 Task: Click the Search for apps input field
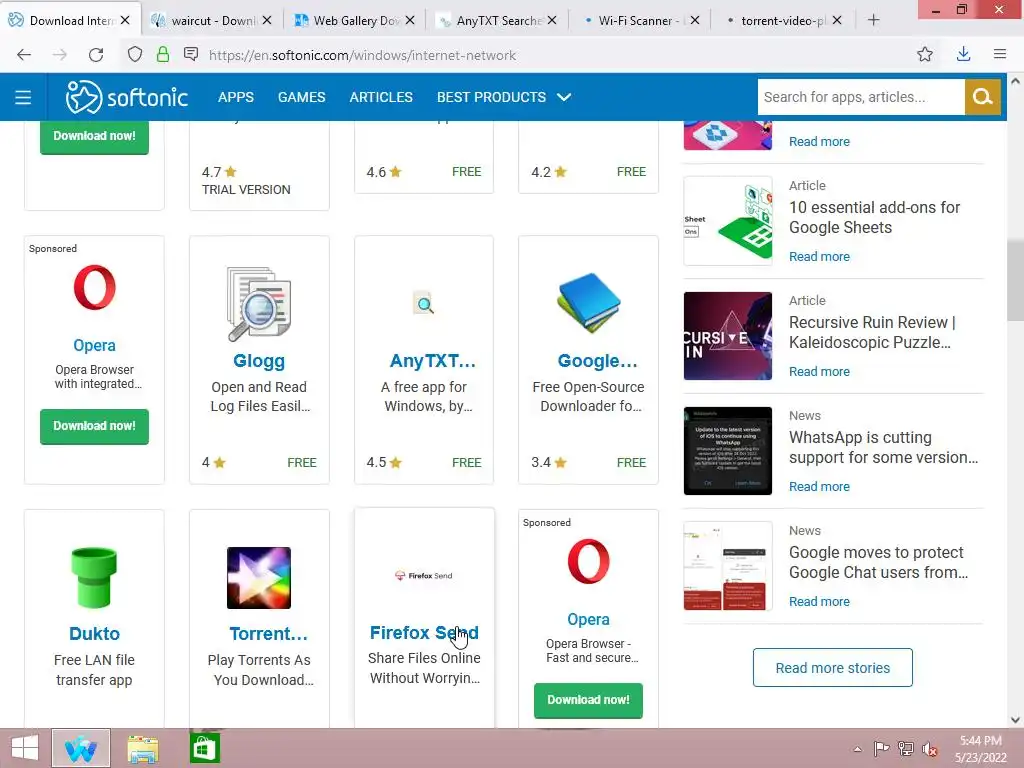click(x=861, y=97)
